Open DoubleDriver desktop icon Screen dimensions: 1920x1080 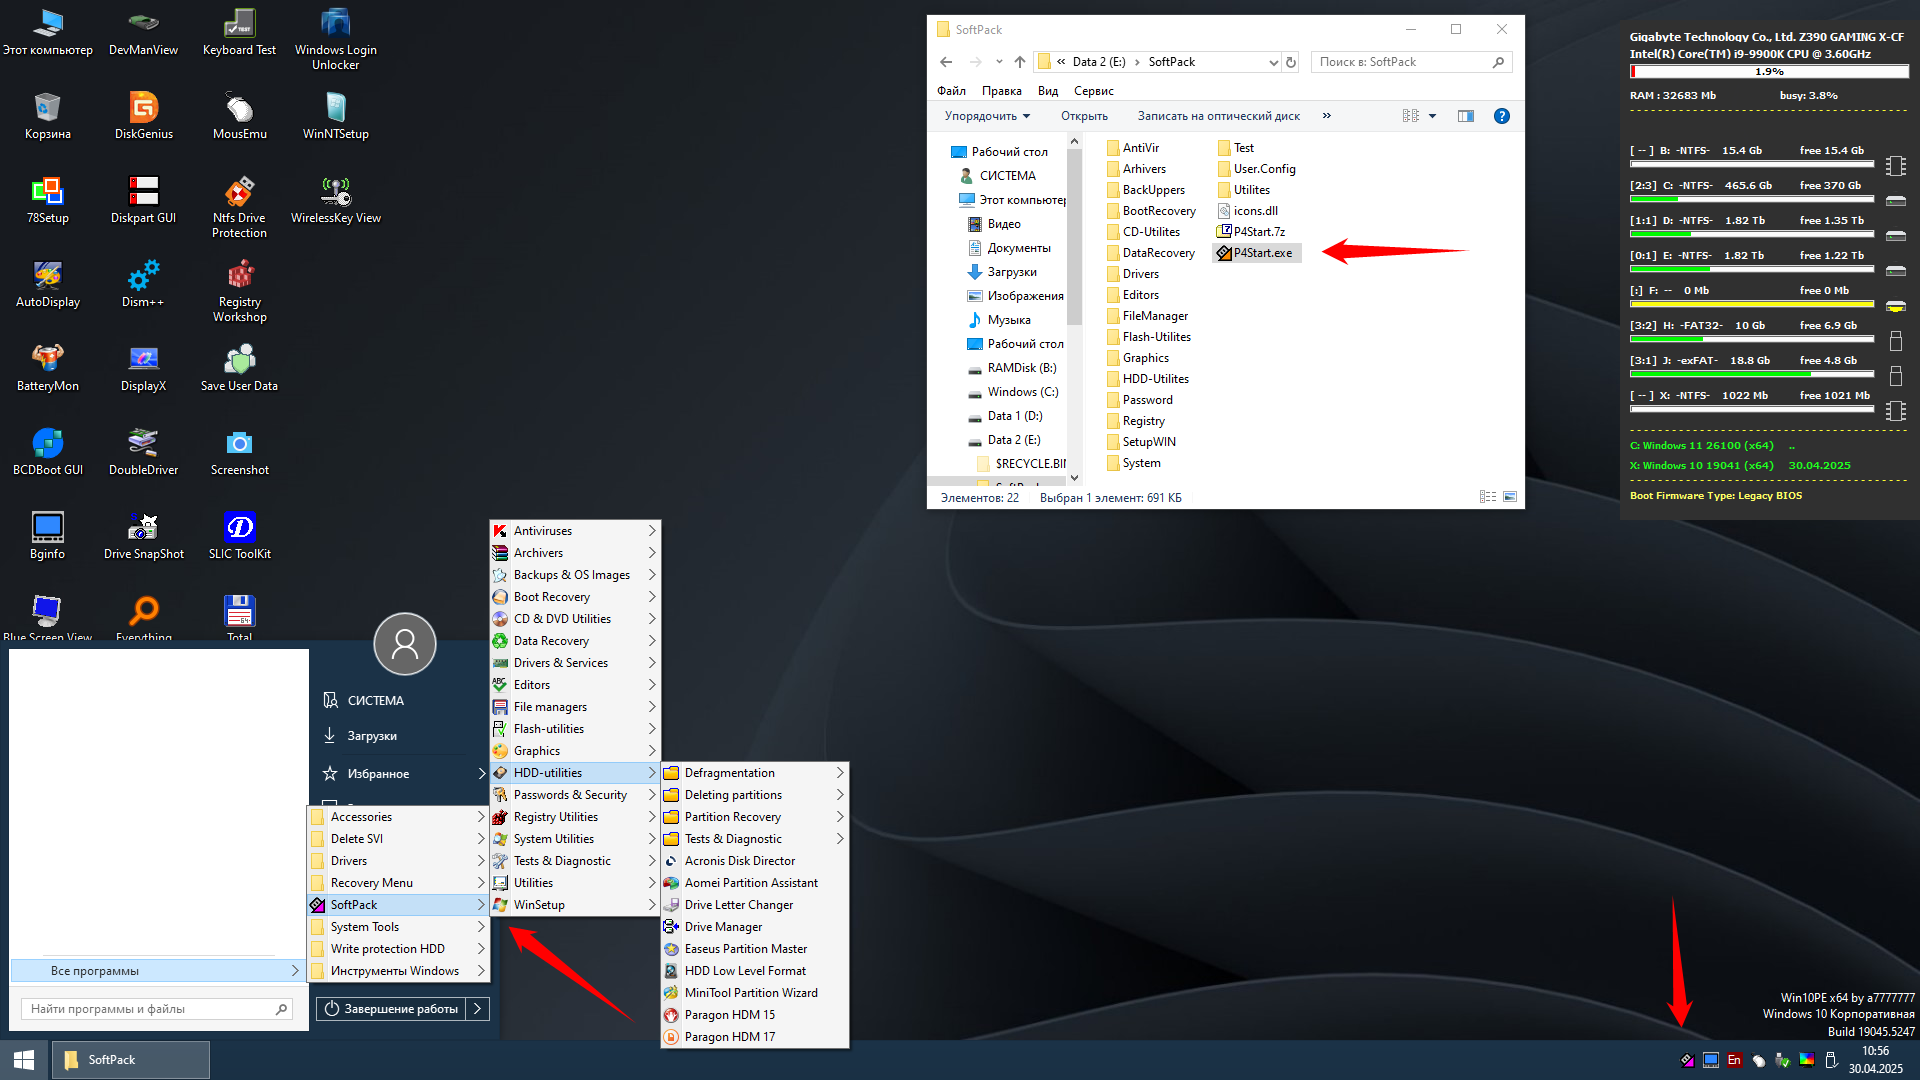(143, 452)
